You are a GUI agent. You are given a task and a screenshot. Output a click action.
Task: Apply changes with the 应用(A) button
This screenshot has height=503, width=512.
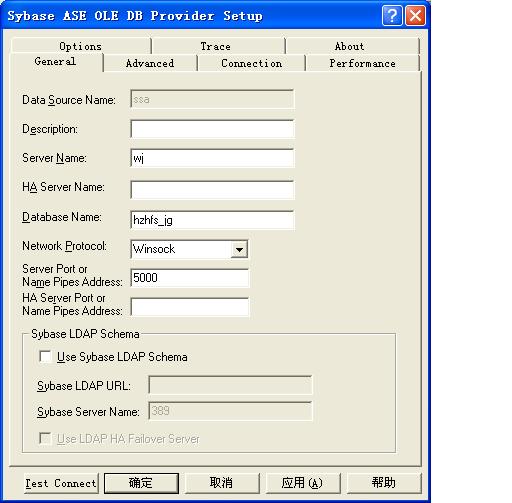coord(303,483)
